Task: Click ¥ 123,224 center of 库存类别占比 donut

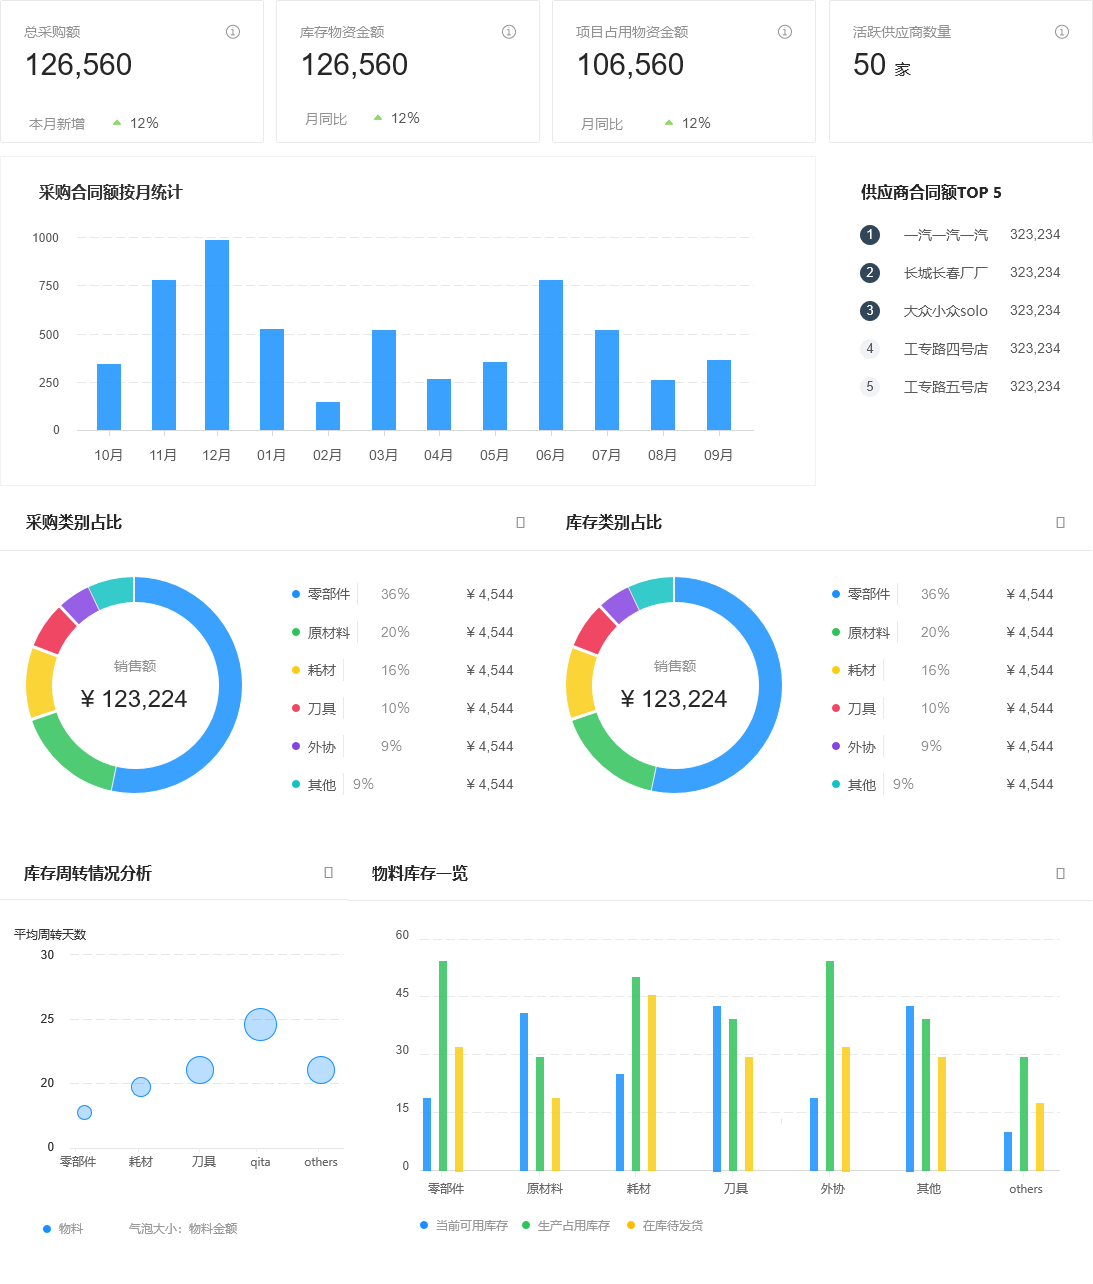Action: pos(674,699)
